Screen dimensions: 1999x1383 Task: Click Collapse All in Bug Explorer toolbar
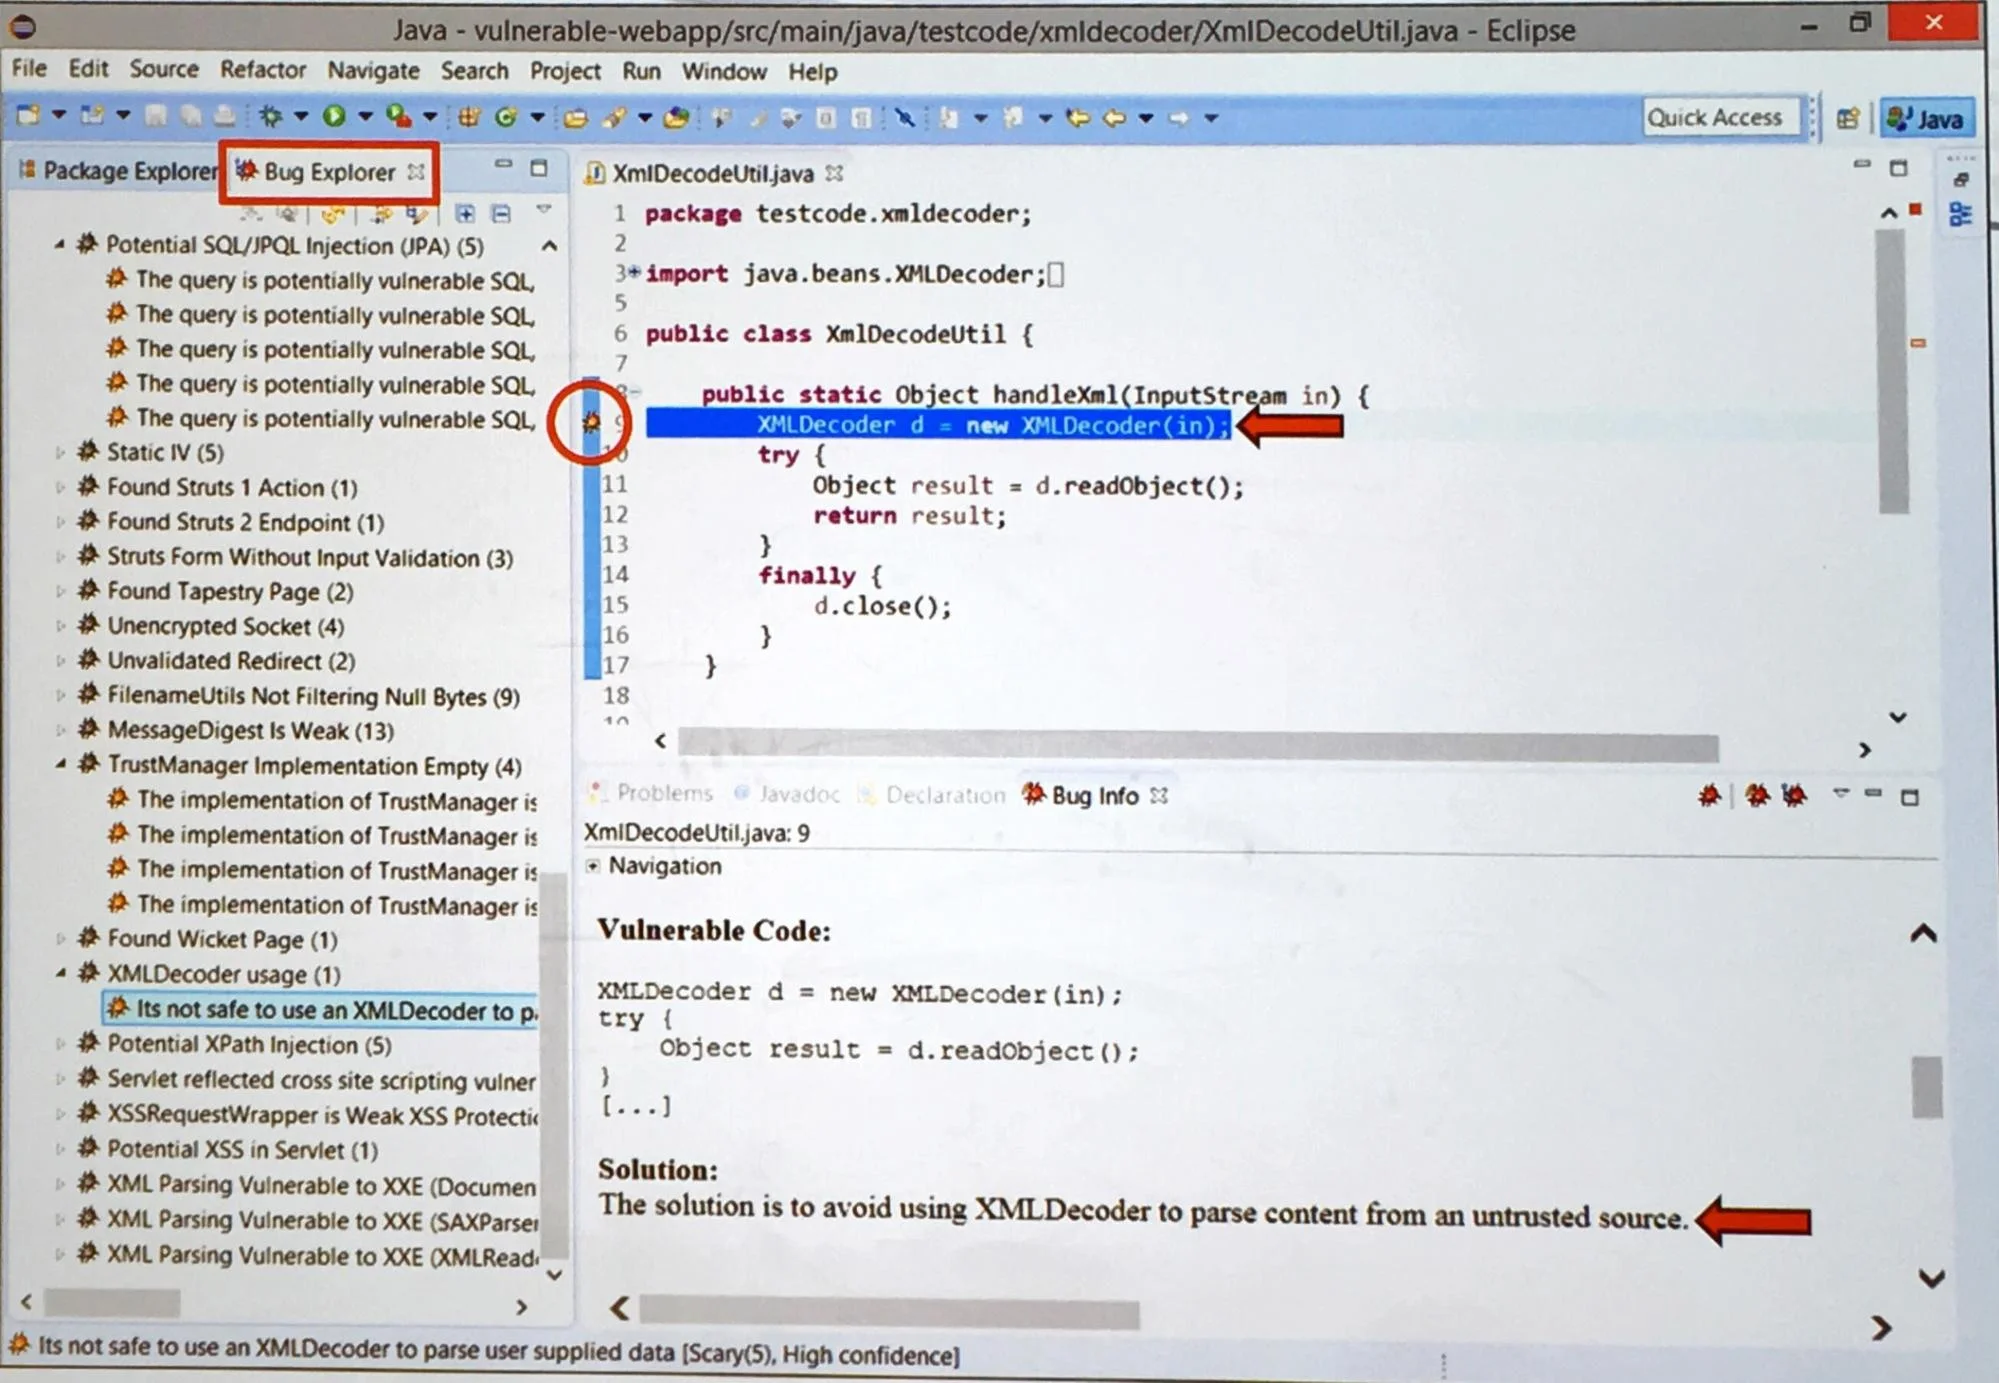click(x=501, y=213)
